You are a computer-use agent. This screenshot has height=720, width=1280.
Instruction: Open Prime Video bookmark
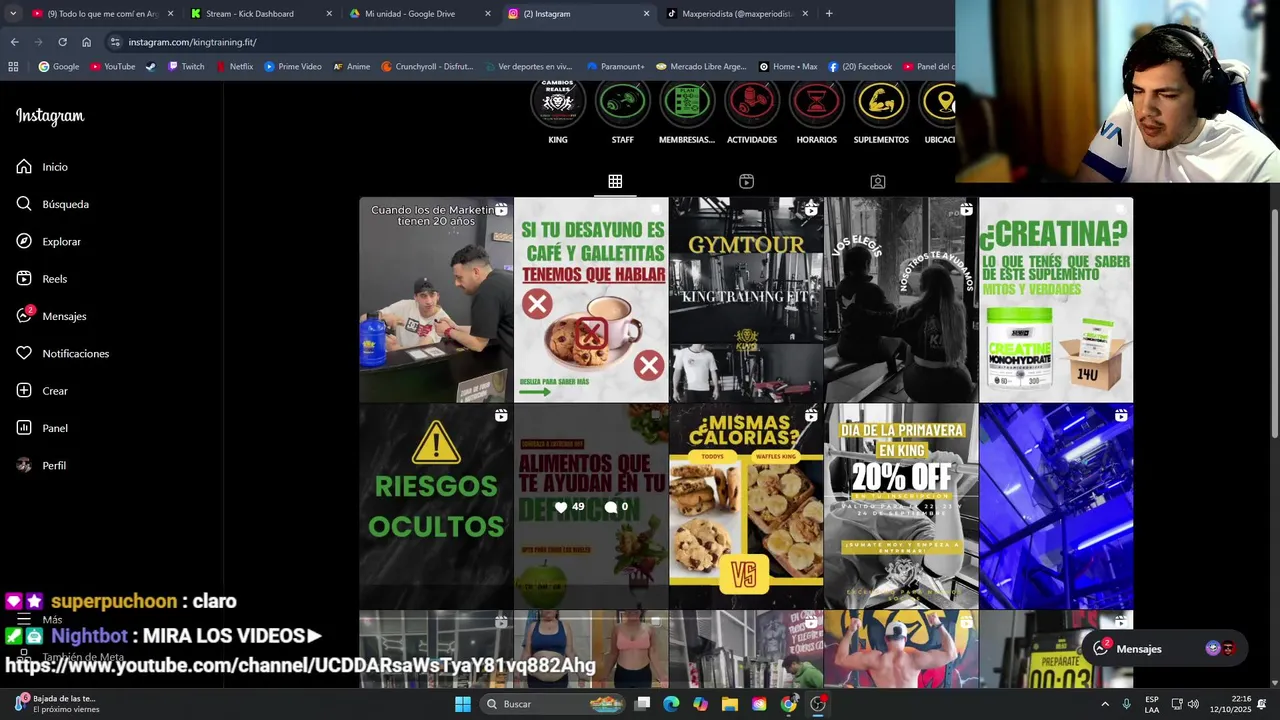click(292, 67)
